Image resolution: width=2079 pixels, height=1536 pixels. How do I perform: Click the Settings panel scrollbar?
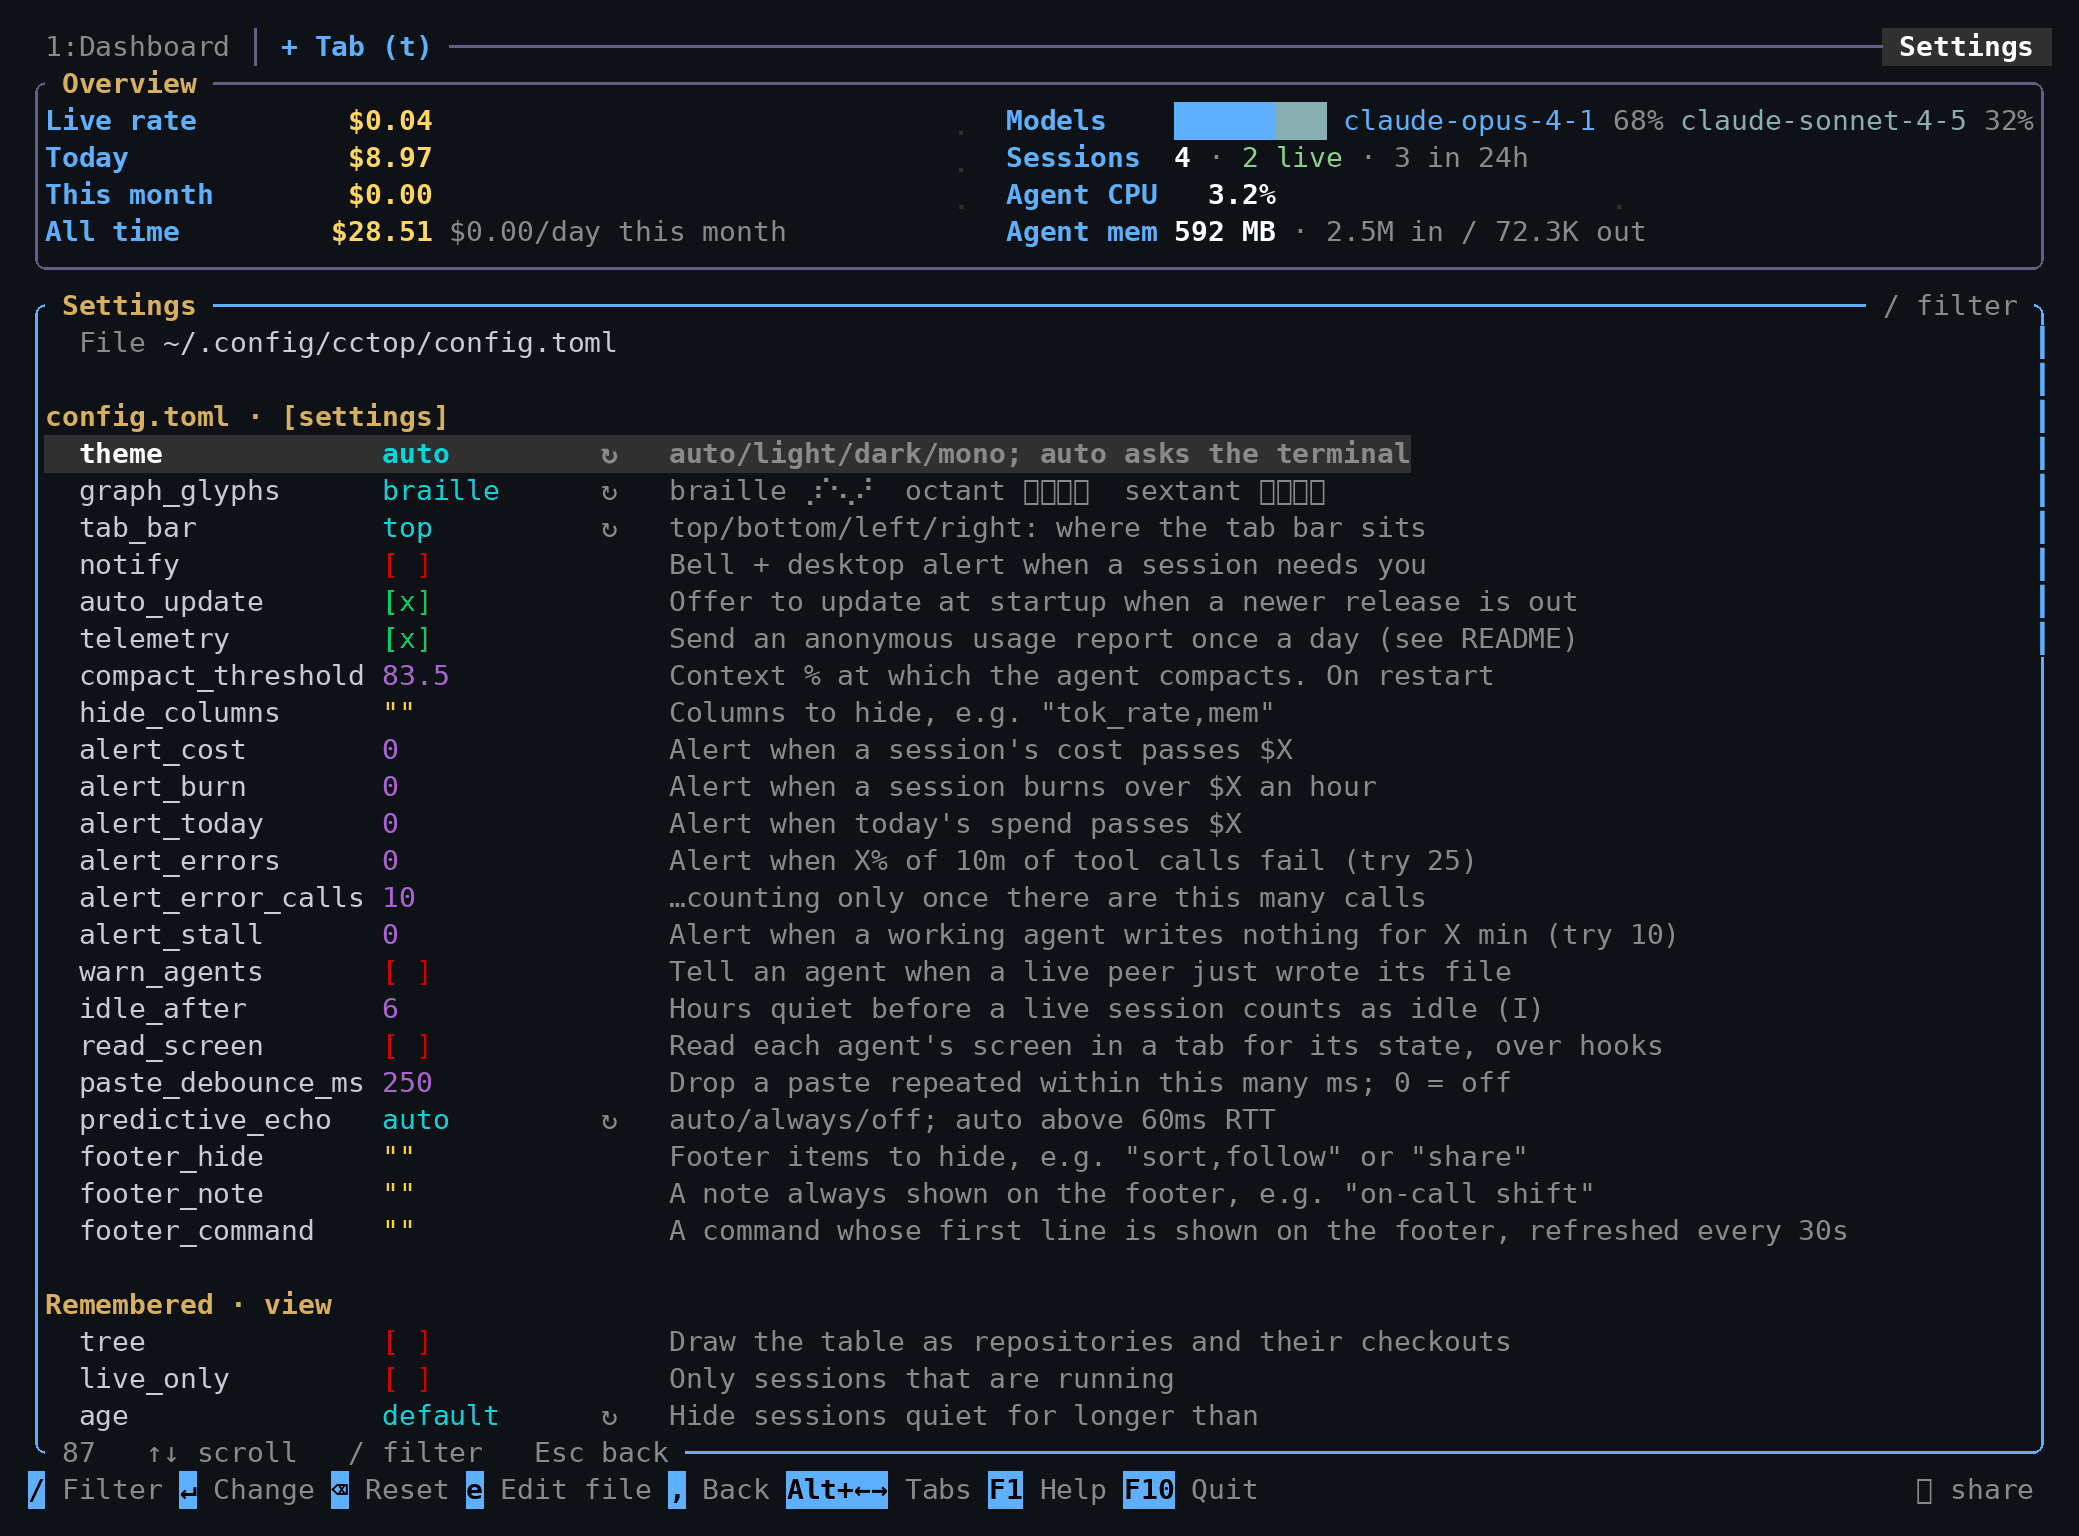coord(2041,490)
